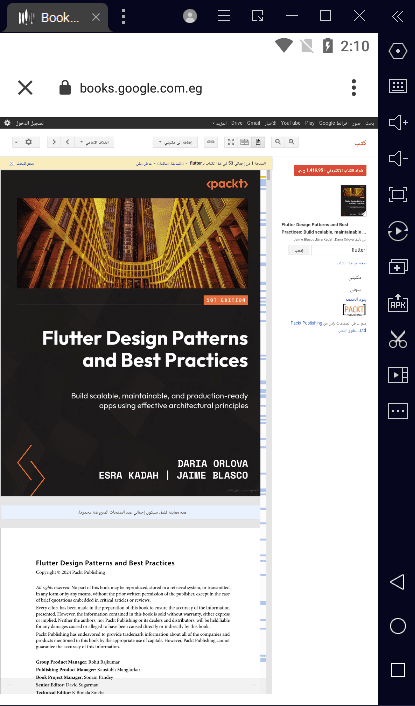Open multi-instance manager in sidebar
Viewport: 415px width, 706px height.
(x=398, y=267)
